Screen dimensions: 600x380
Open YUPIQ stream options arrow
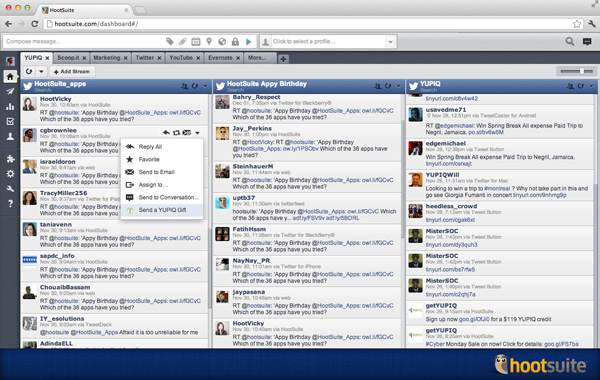(x=591, y=86)
